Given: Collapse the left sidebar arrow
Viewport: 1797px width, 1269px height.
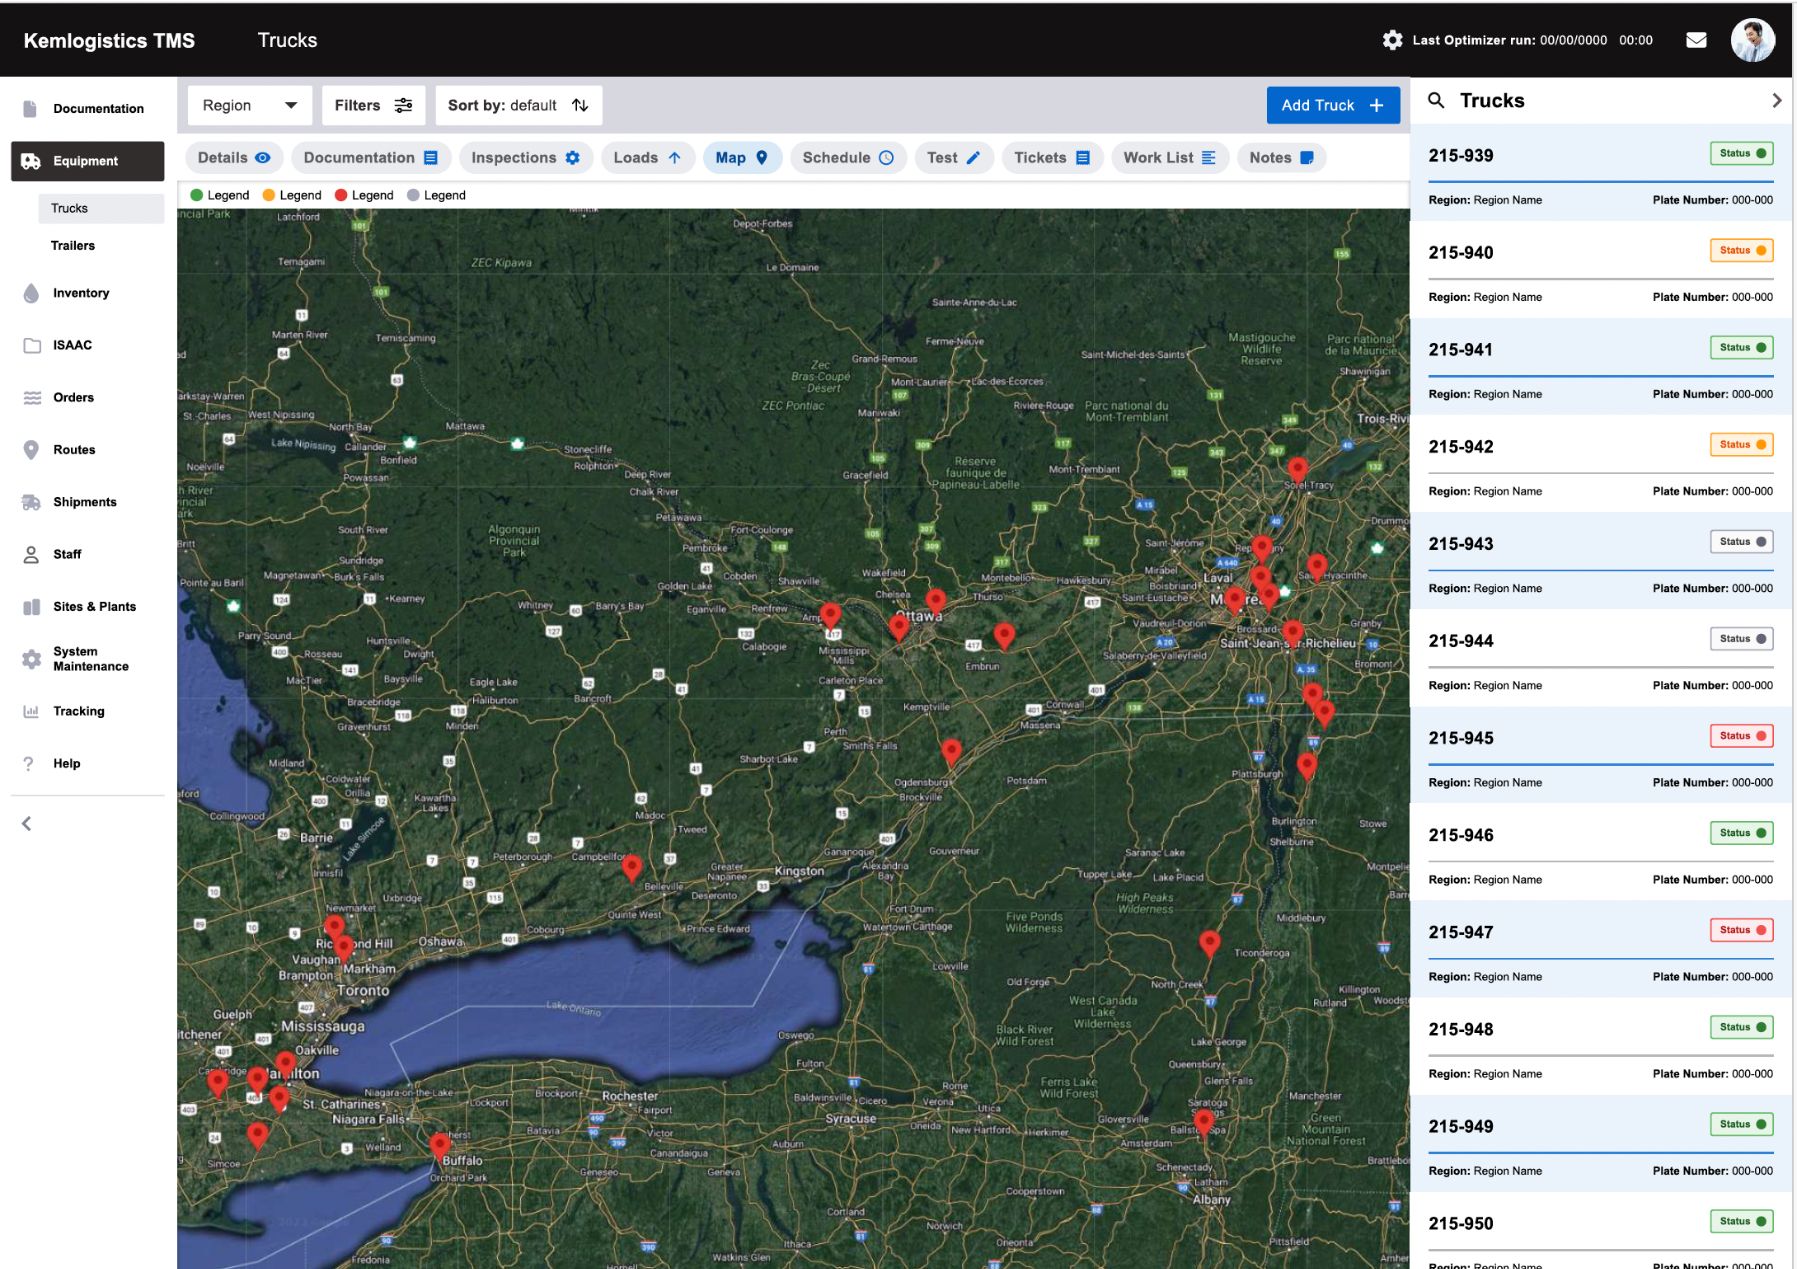Looking at the screenshot, I should click(27, 823).
